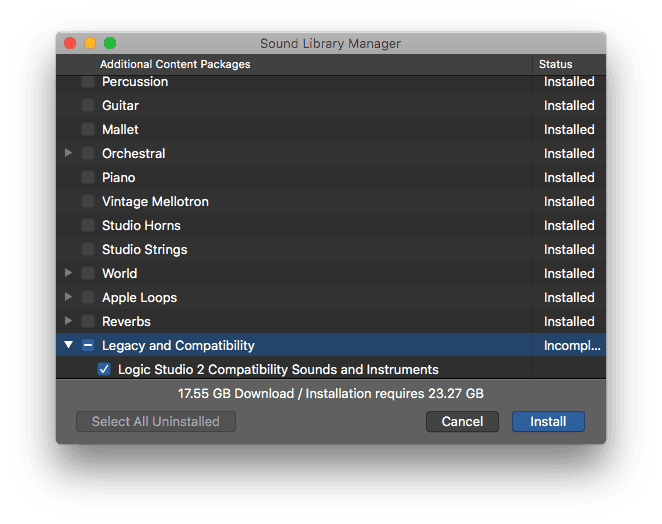Select the Mallet row label

pyautogui.click(x=120, y=129)
